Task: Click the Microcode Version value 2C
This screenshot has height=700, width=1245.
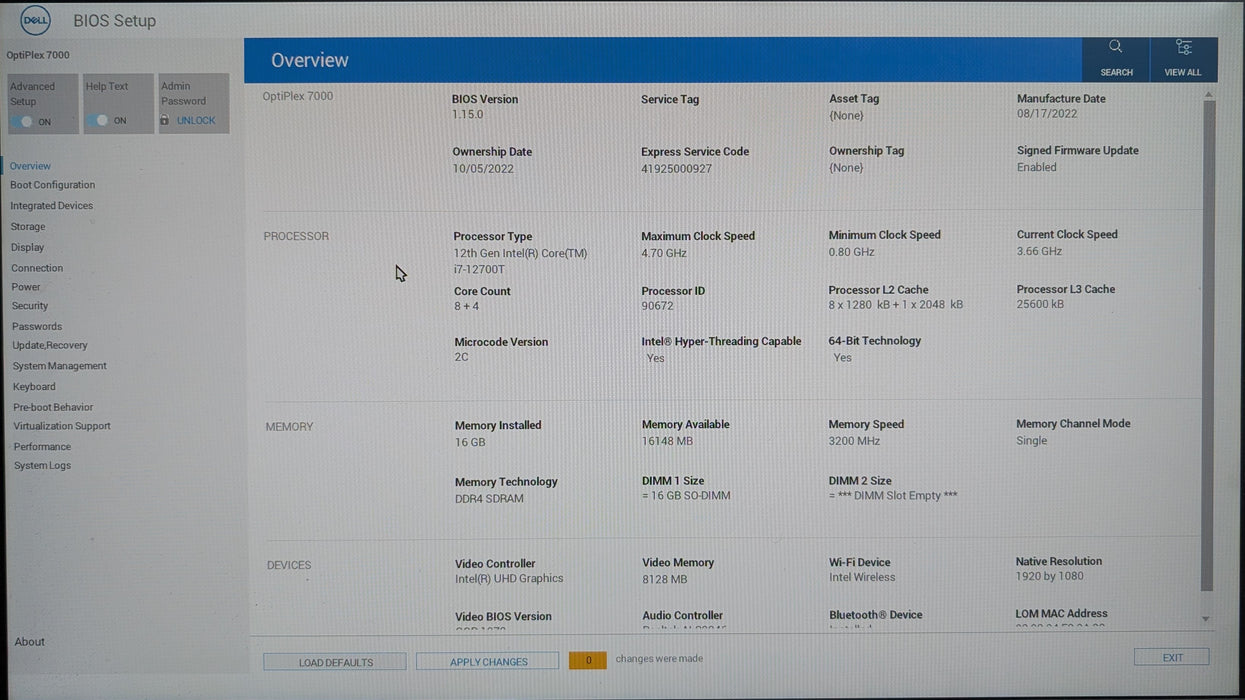Action: click(x=461, y=357)
